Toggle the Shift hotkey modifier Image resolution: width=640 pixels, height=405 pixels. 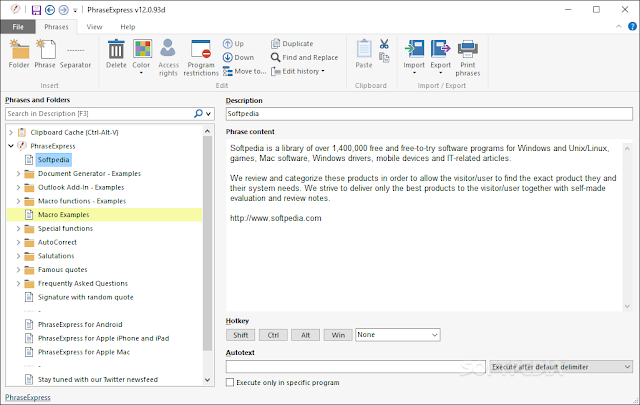pos(240,335)
